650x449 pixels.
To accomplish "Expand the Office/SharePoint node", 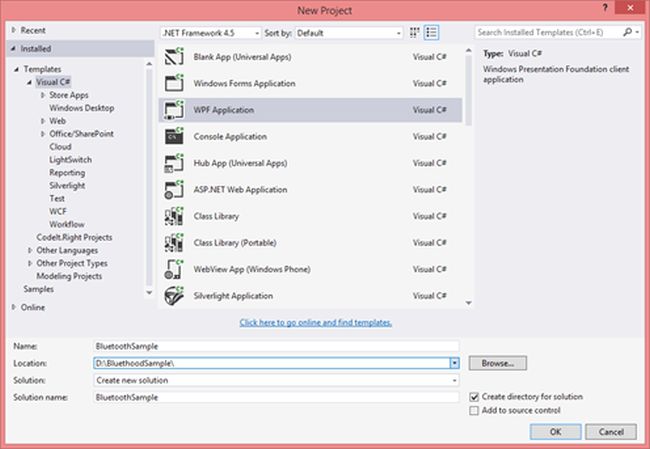I will (x=43, y=134).
